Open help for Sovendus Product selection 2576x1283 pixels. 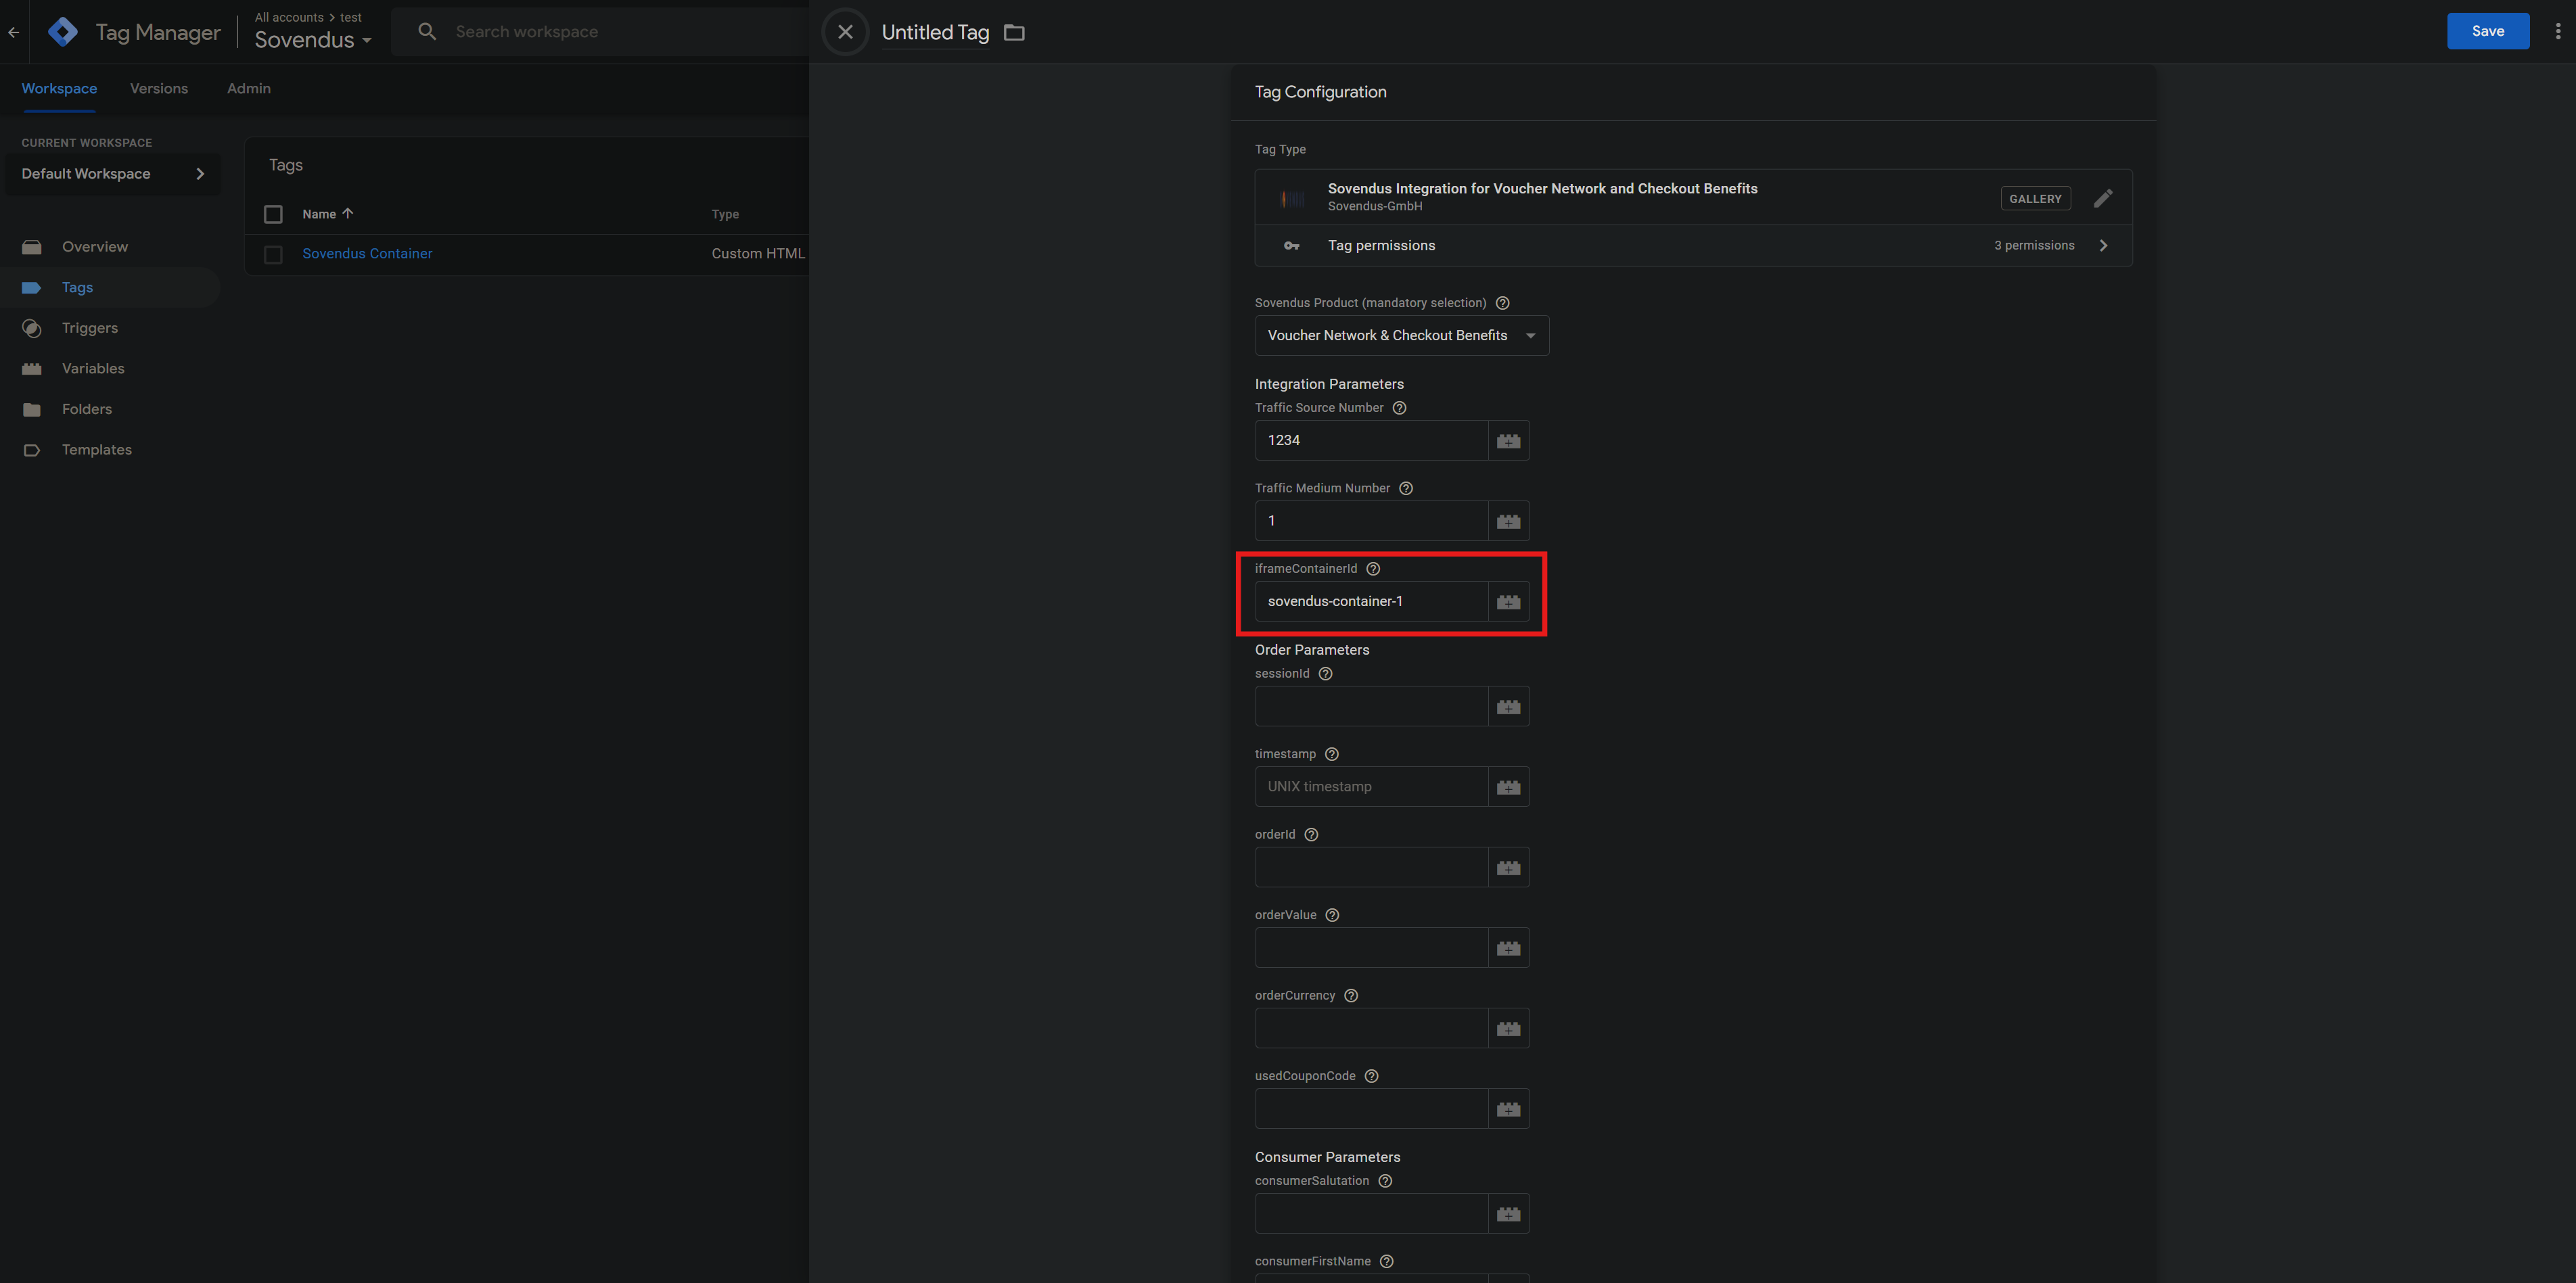tap(1502, 303)
